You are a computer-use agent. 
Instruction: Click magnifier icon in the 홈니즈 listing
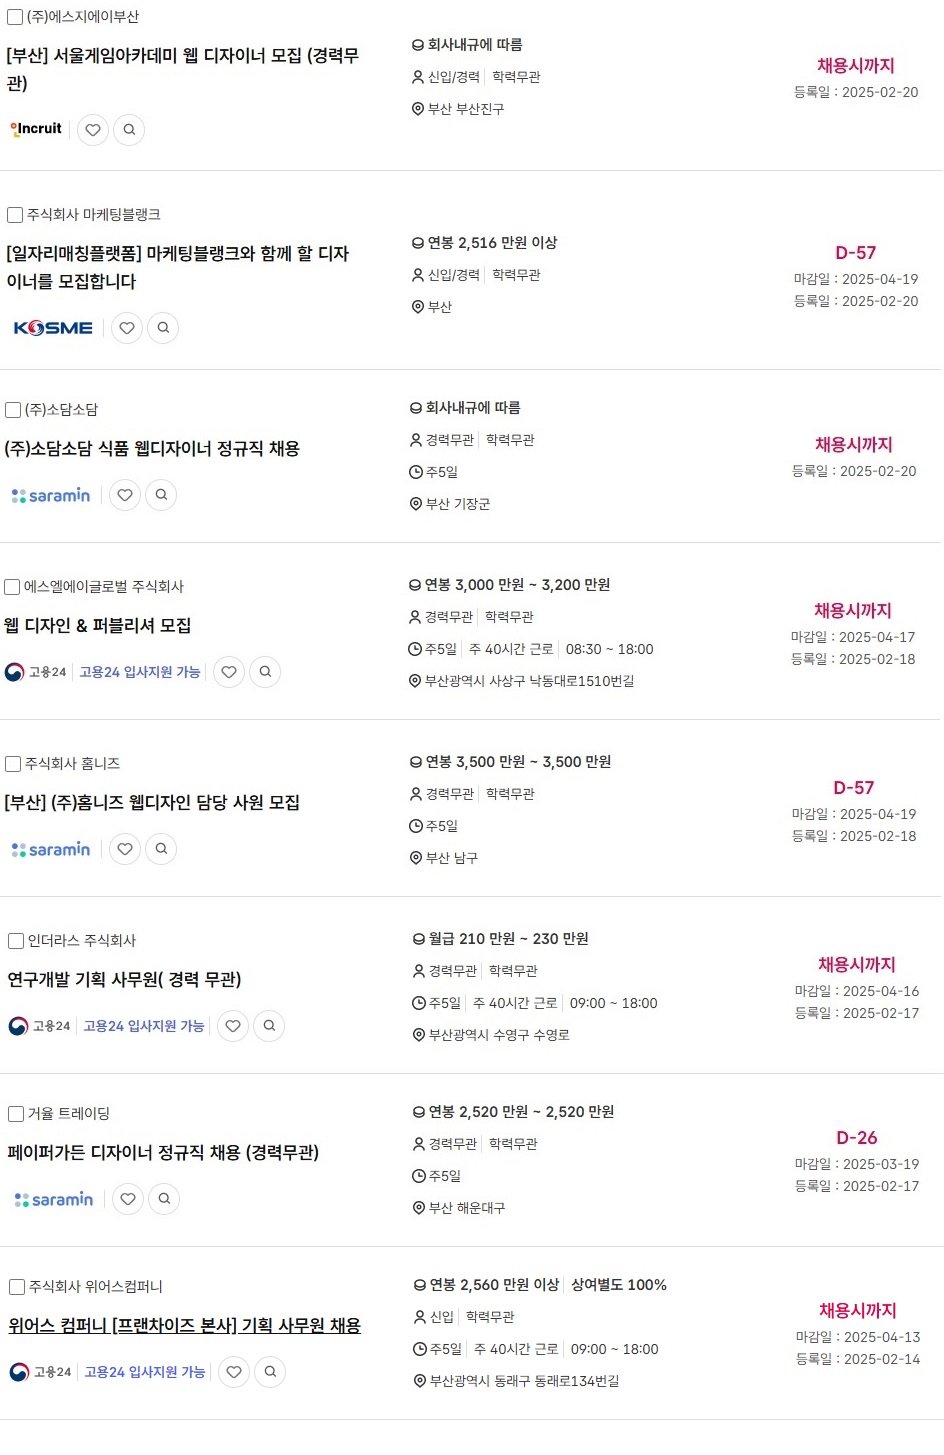pos(161,849)
